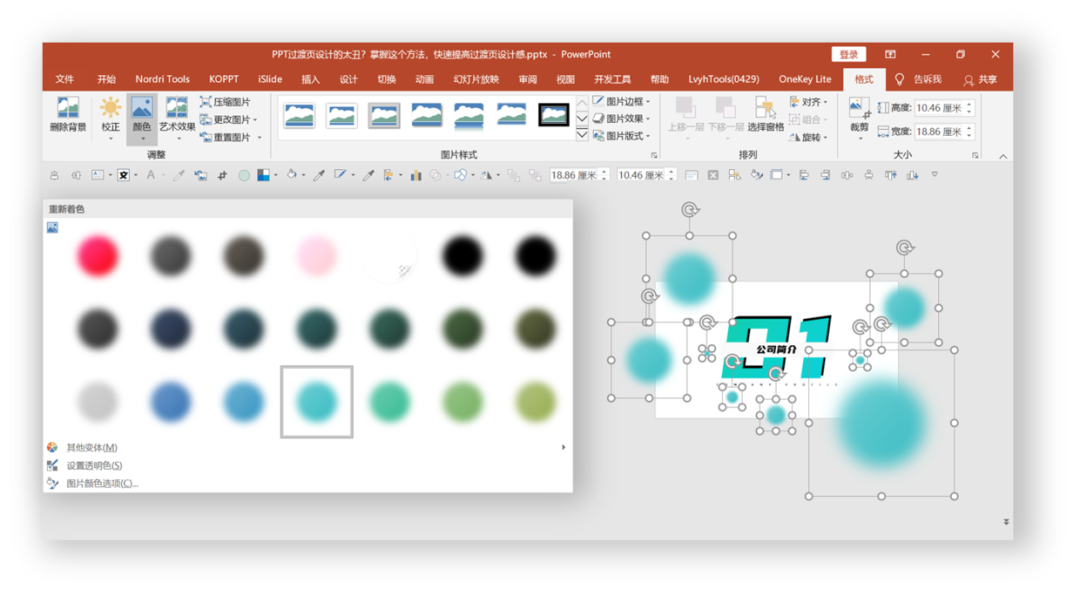Click the 公司简介 text on slide

(776, 350)
